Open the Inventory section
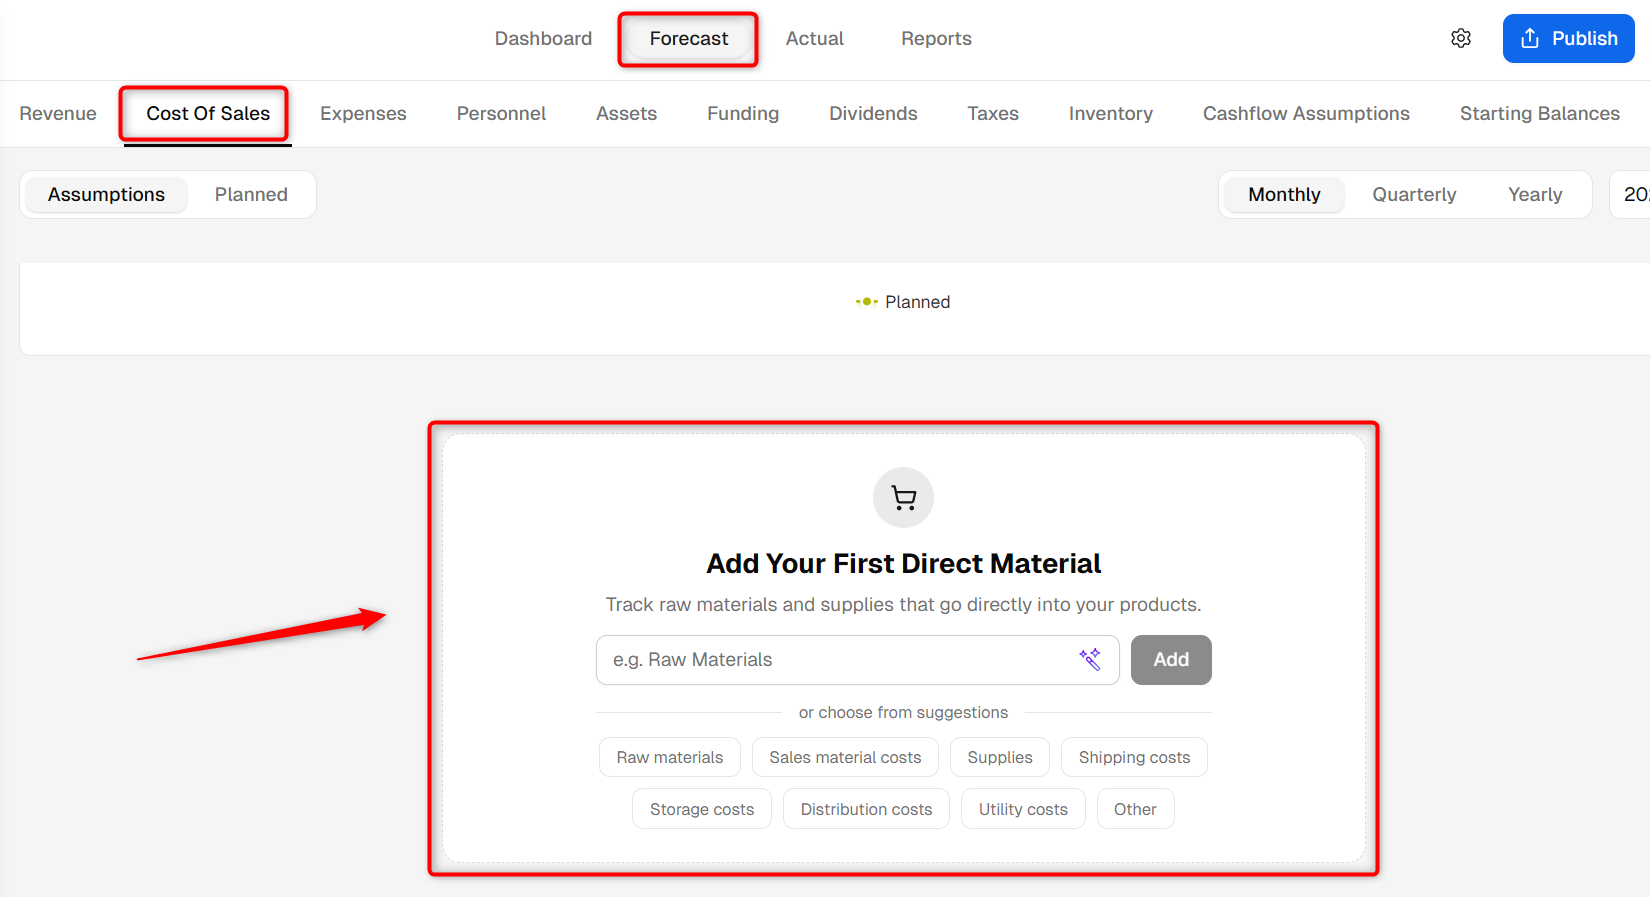Viewport: 1650px width, 897px height. pyautogui.click(x=1111, y=113)
